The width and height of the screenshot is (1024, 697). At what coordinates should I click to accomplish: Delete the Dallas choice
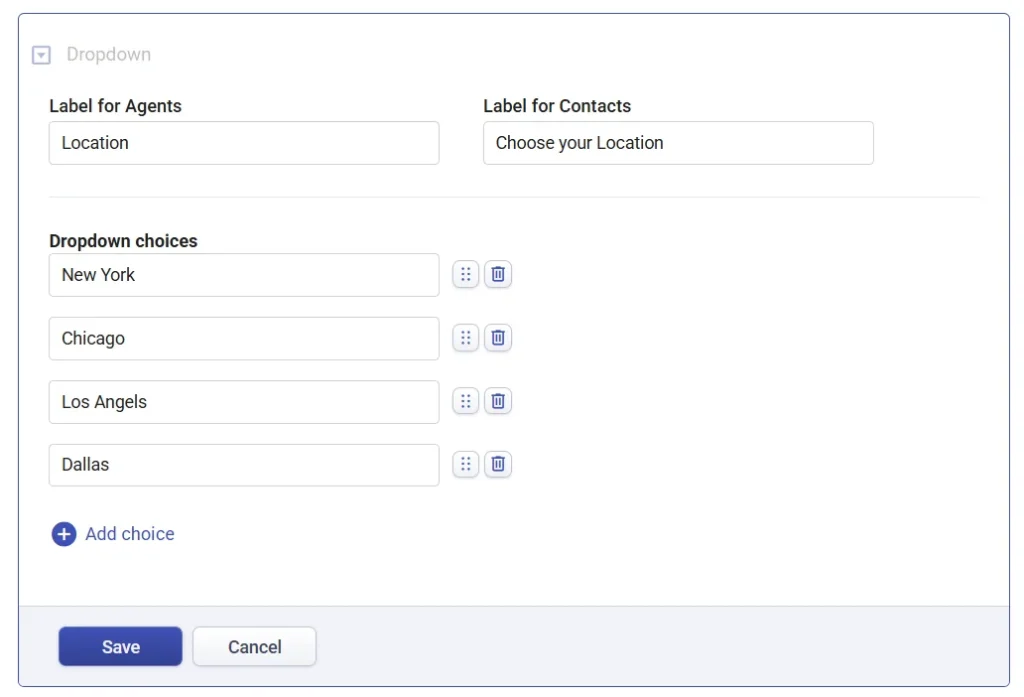tap(498, 464)
